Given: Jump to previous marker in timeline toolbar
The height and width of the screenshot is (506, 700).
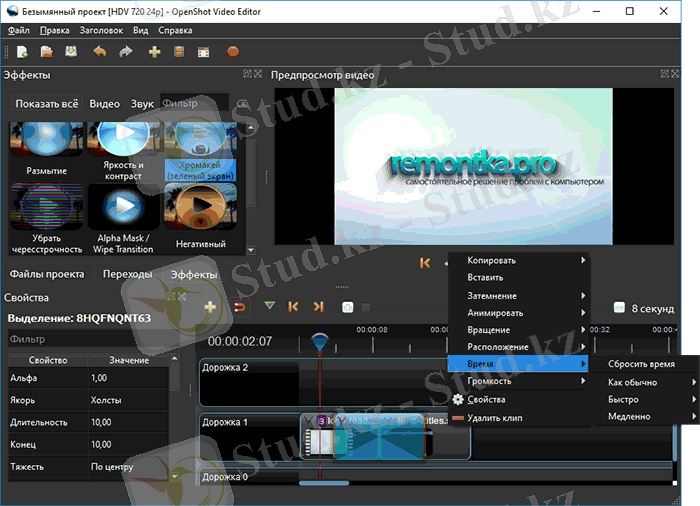Looking at the screenshot, I should 294,307.
